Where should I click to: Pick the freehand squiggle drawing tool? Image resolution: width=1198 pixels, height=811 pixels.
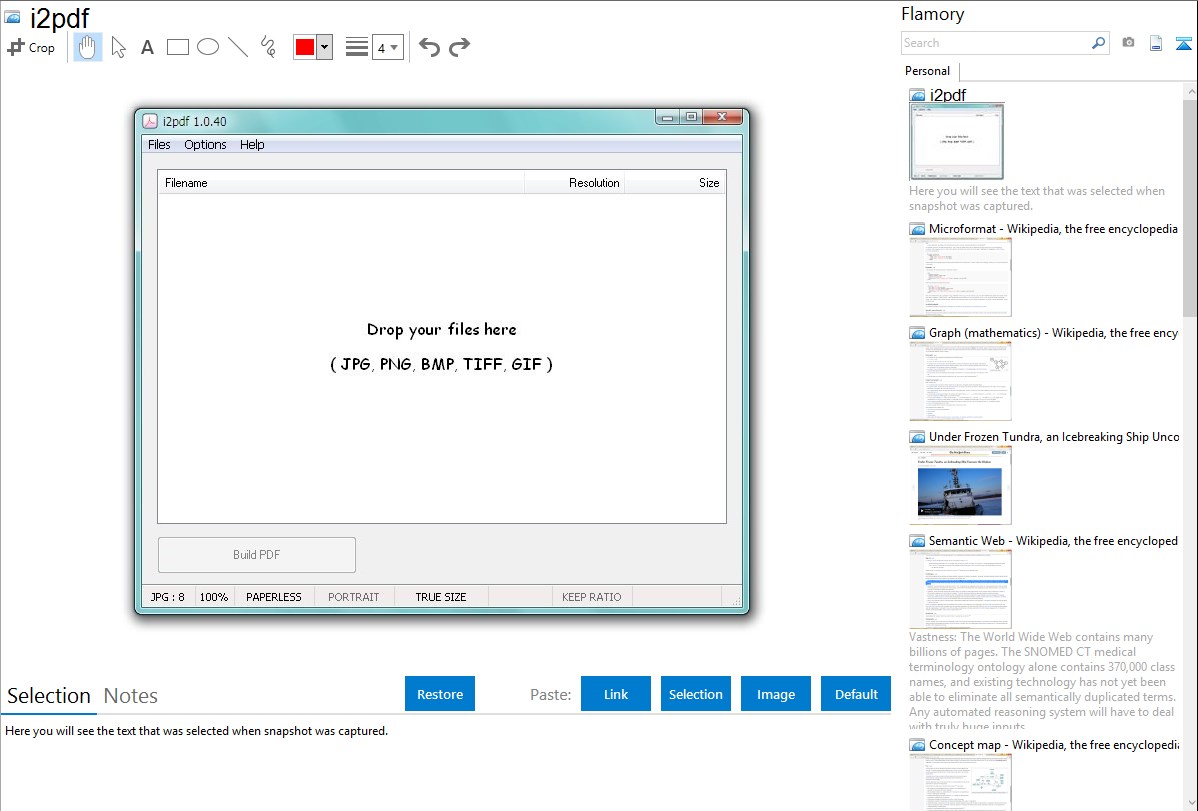pyautogui.click(x=268, y=47)
